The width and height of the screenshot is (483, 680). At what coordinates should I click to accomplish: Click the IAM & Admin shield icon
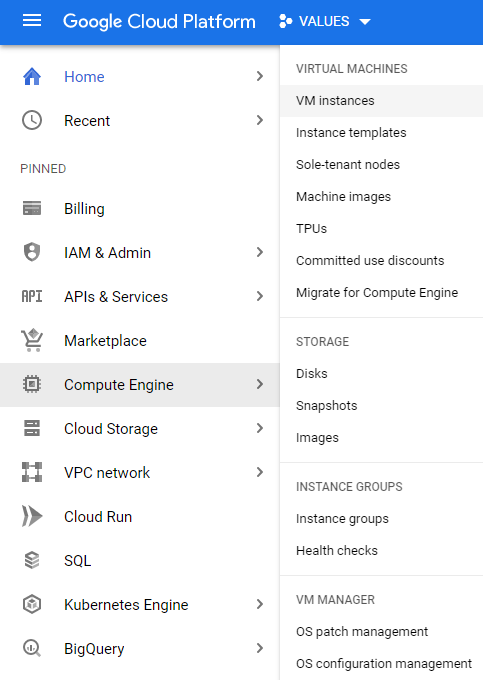tap(32, 252)
